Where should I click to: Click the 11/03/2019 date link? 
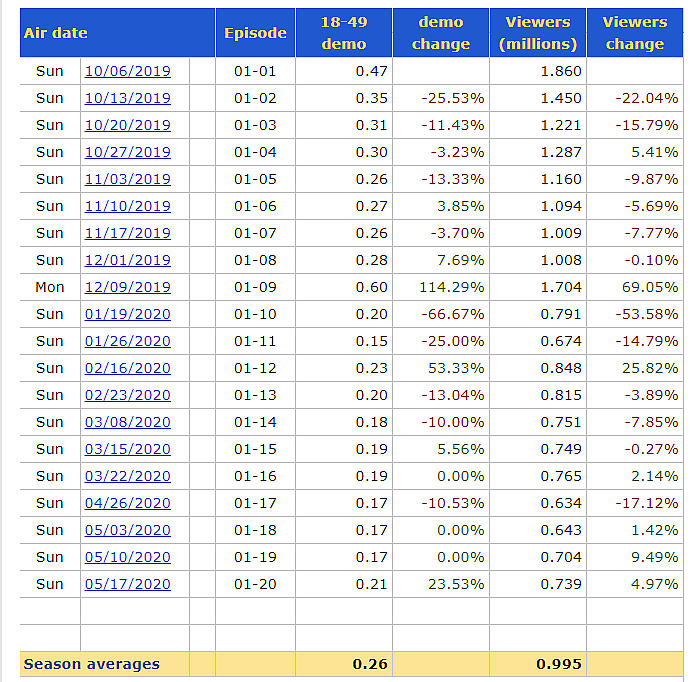point(127,179)
